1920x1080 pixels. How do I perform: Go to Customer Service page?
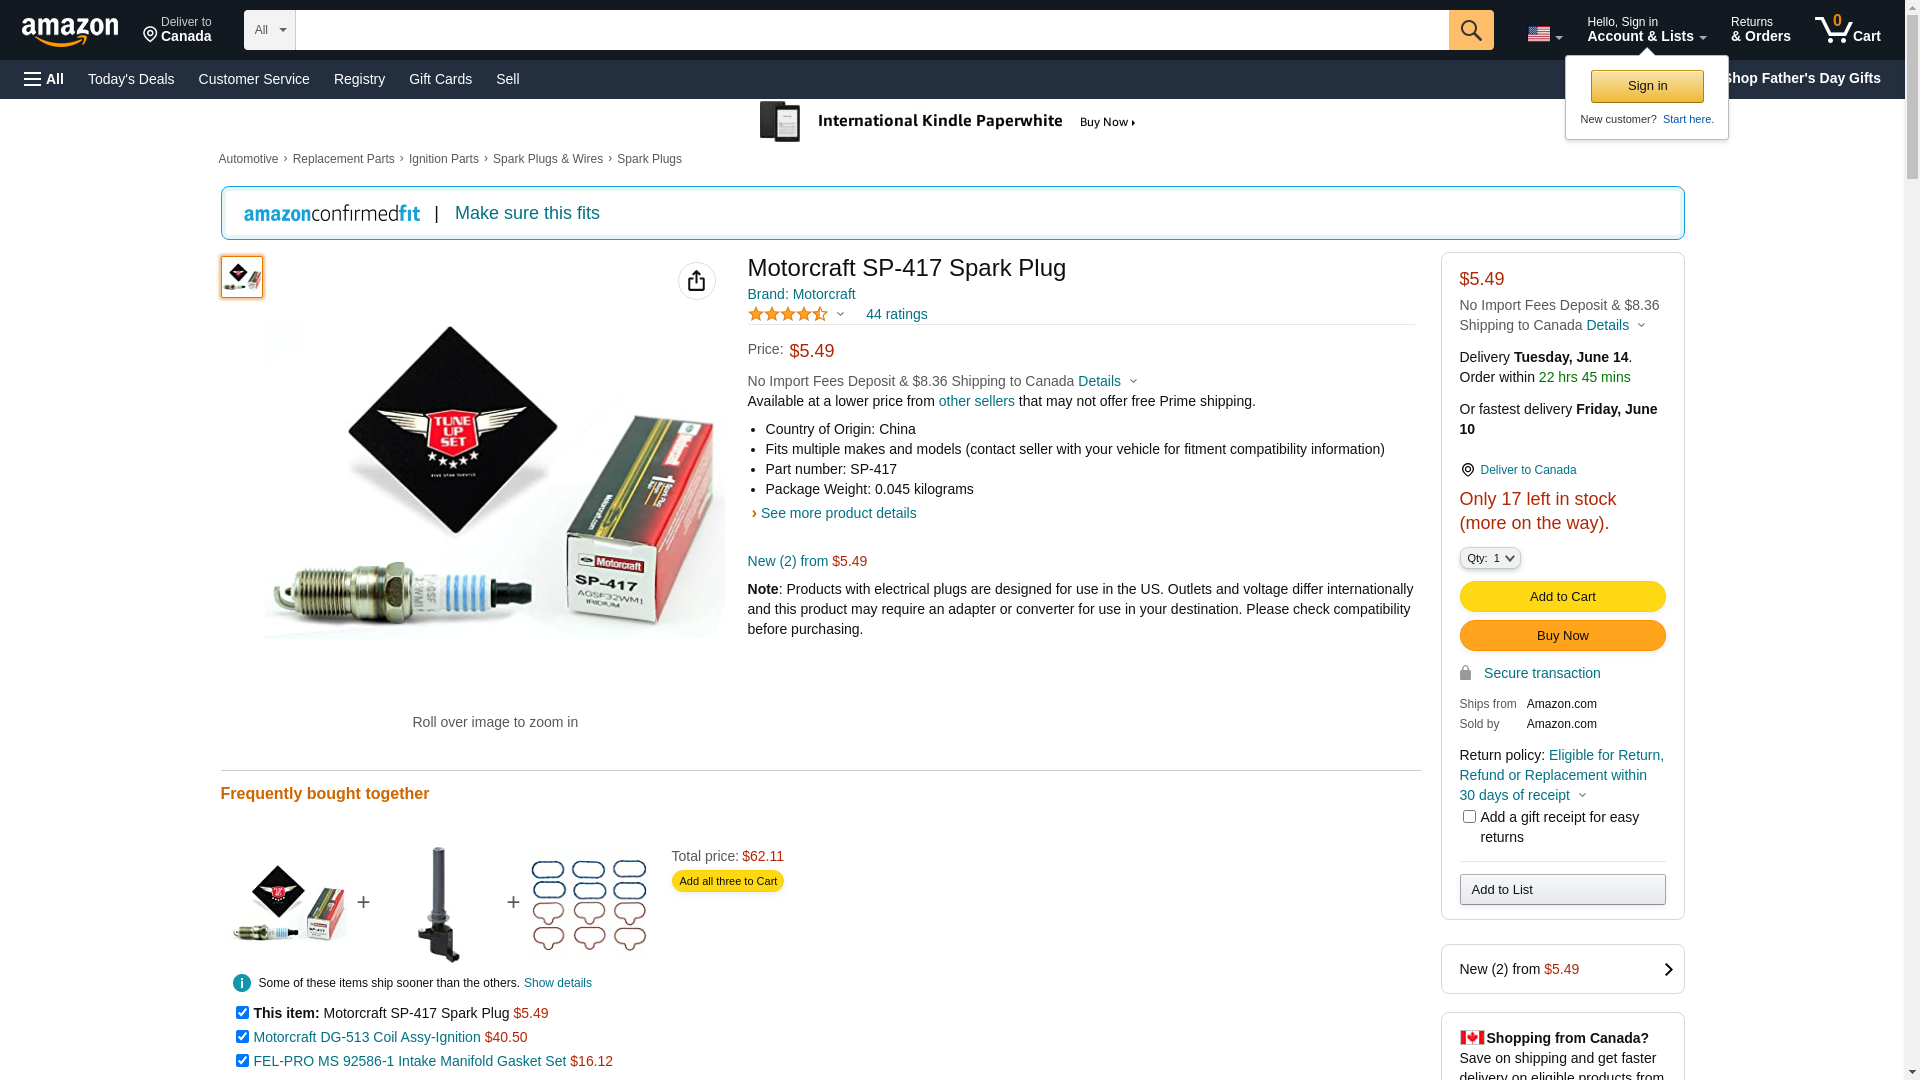point(254,79)
